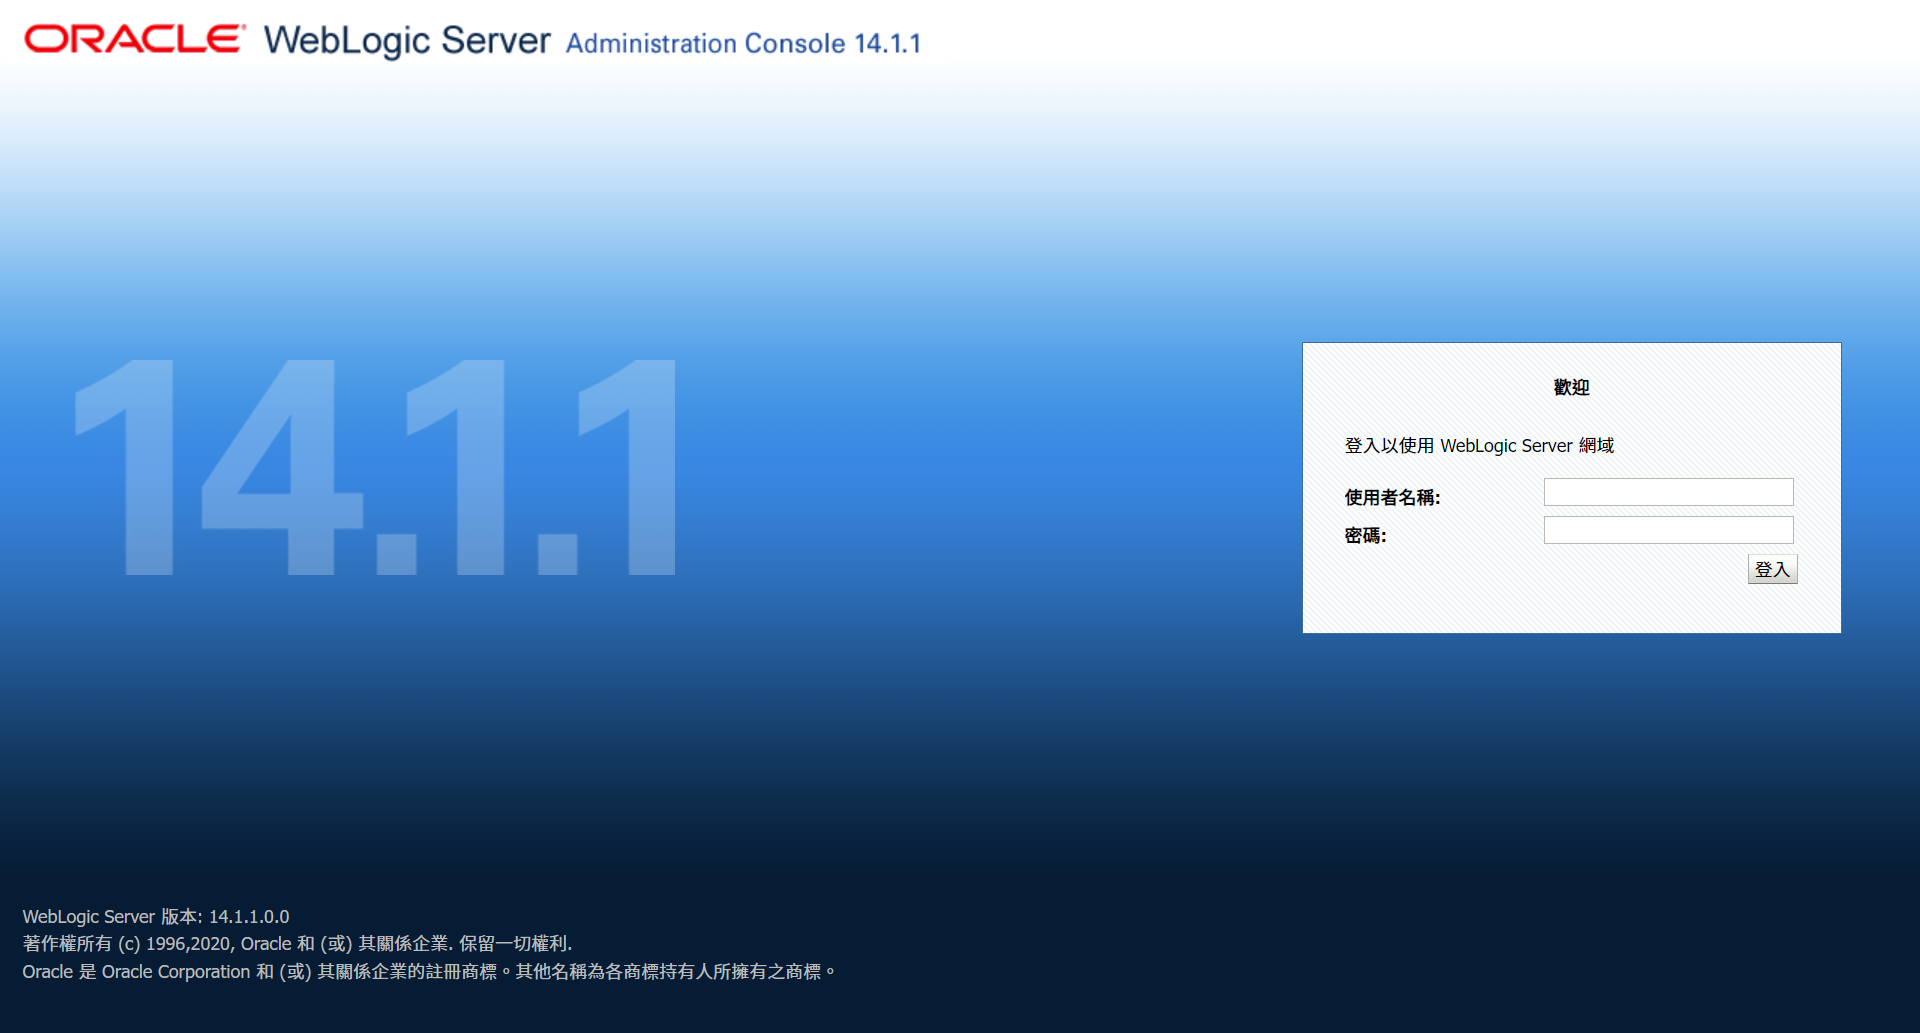This screenshot has height=1033, width=1920.
Task: Click the 登入以使用 WebLogic Server 網域 text
Action: pos(1479,446)
